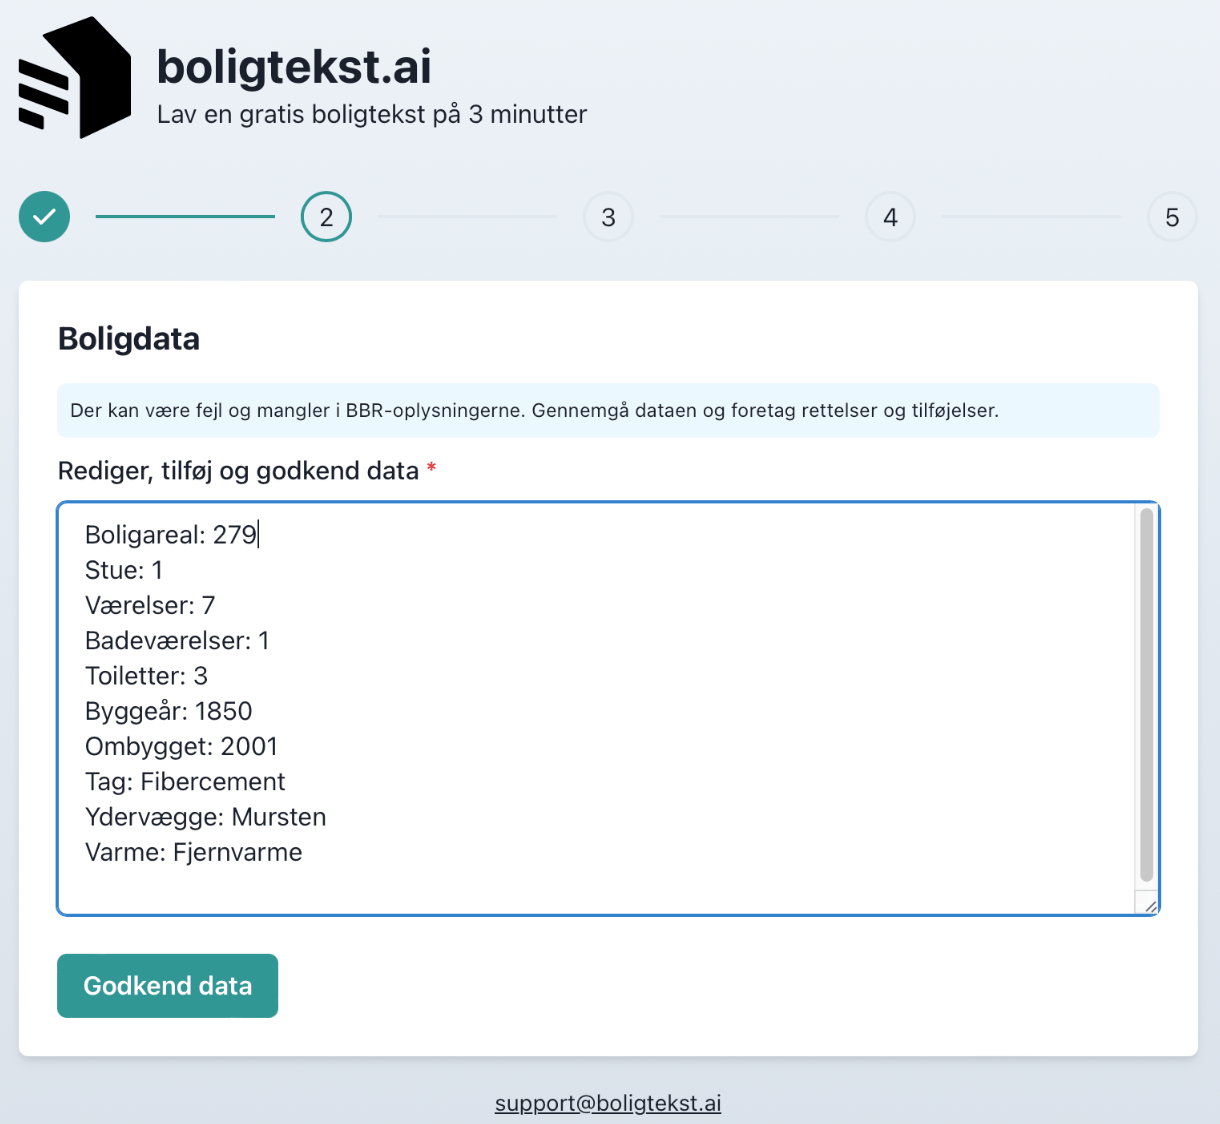The image size is (1220, 1124).
Task: Place cursor on the Boligareal: 279 line
Action: pos(171,535)
